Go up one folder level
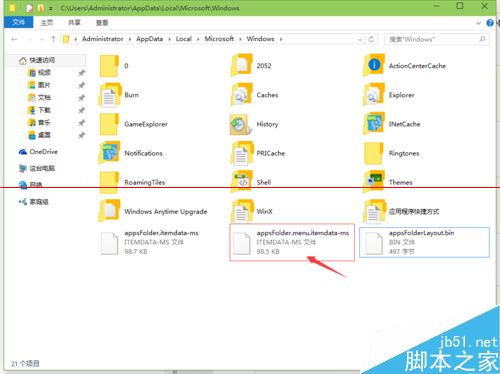The height and width of the screenshot is (374, 500). [53, 39]
